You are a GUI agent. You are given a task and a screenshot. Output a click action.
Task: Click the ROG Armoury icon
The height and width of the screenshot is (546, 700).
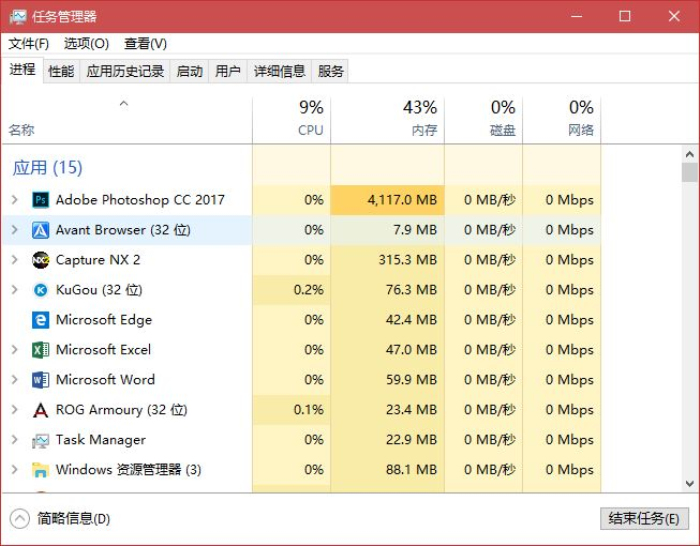[41, 410]
